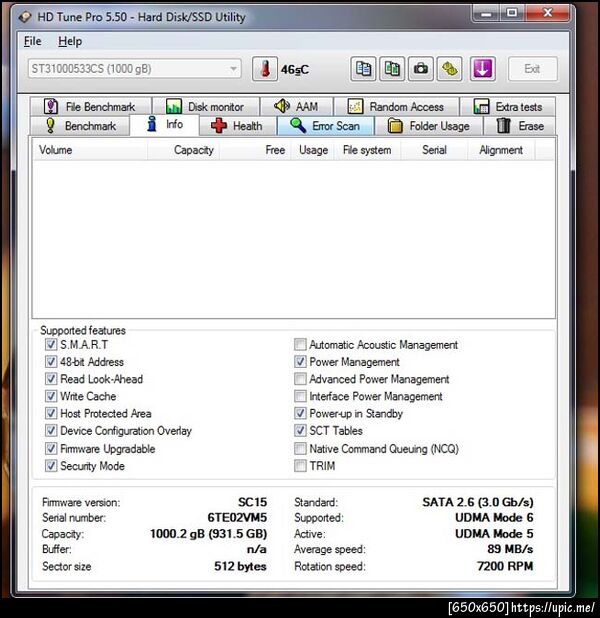Click the Exit button
Image resolution: width=600 pixels, height=618 pixels.
(533, 69)
